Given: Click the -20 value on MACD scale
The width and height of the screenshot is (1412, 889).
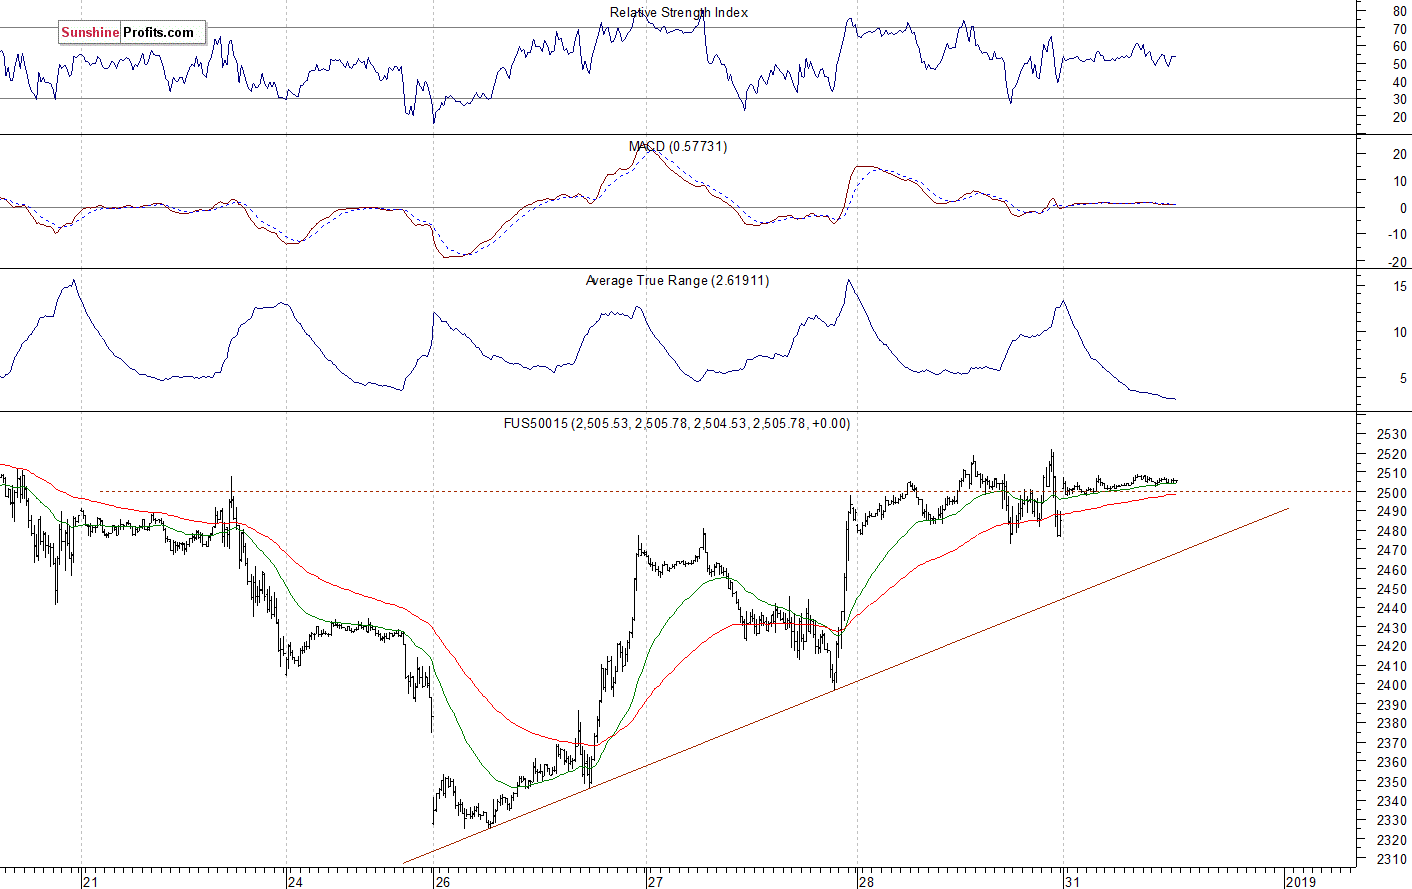Looking at the screenshot, I should pyautogui.click(x=1397, y=262).
